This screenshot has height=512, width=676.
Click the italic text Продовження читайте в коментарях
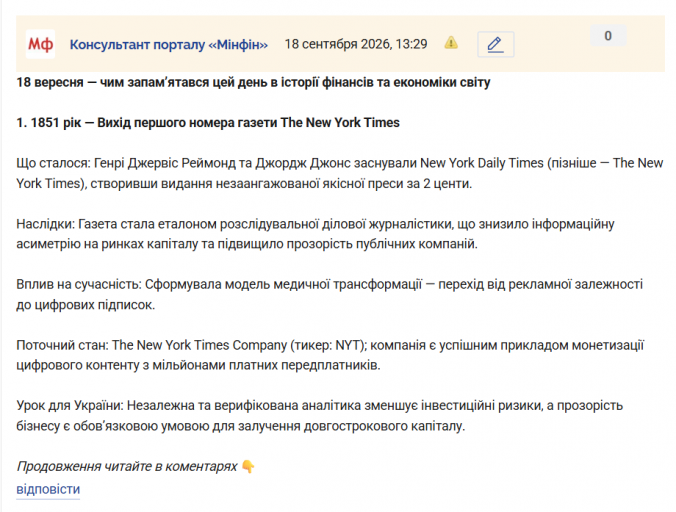[x=127, y=466]
